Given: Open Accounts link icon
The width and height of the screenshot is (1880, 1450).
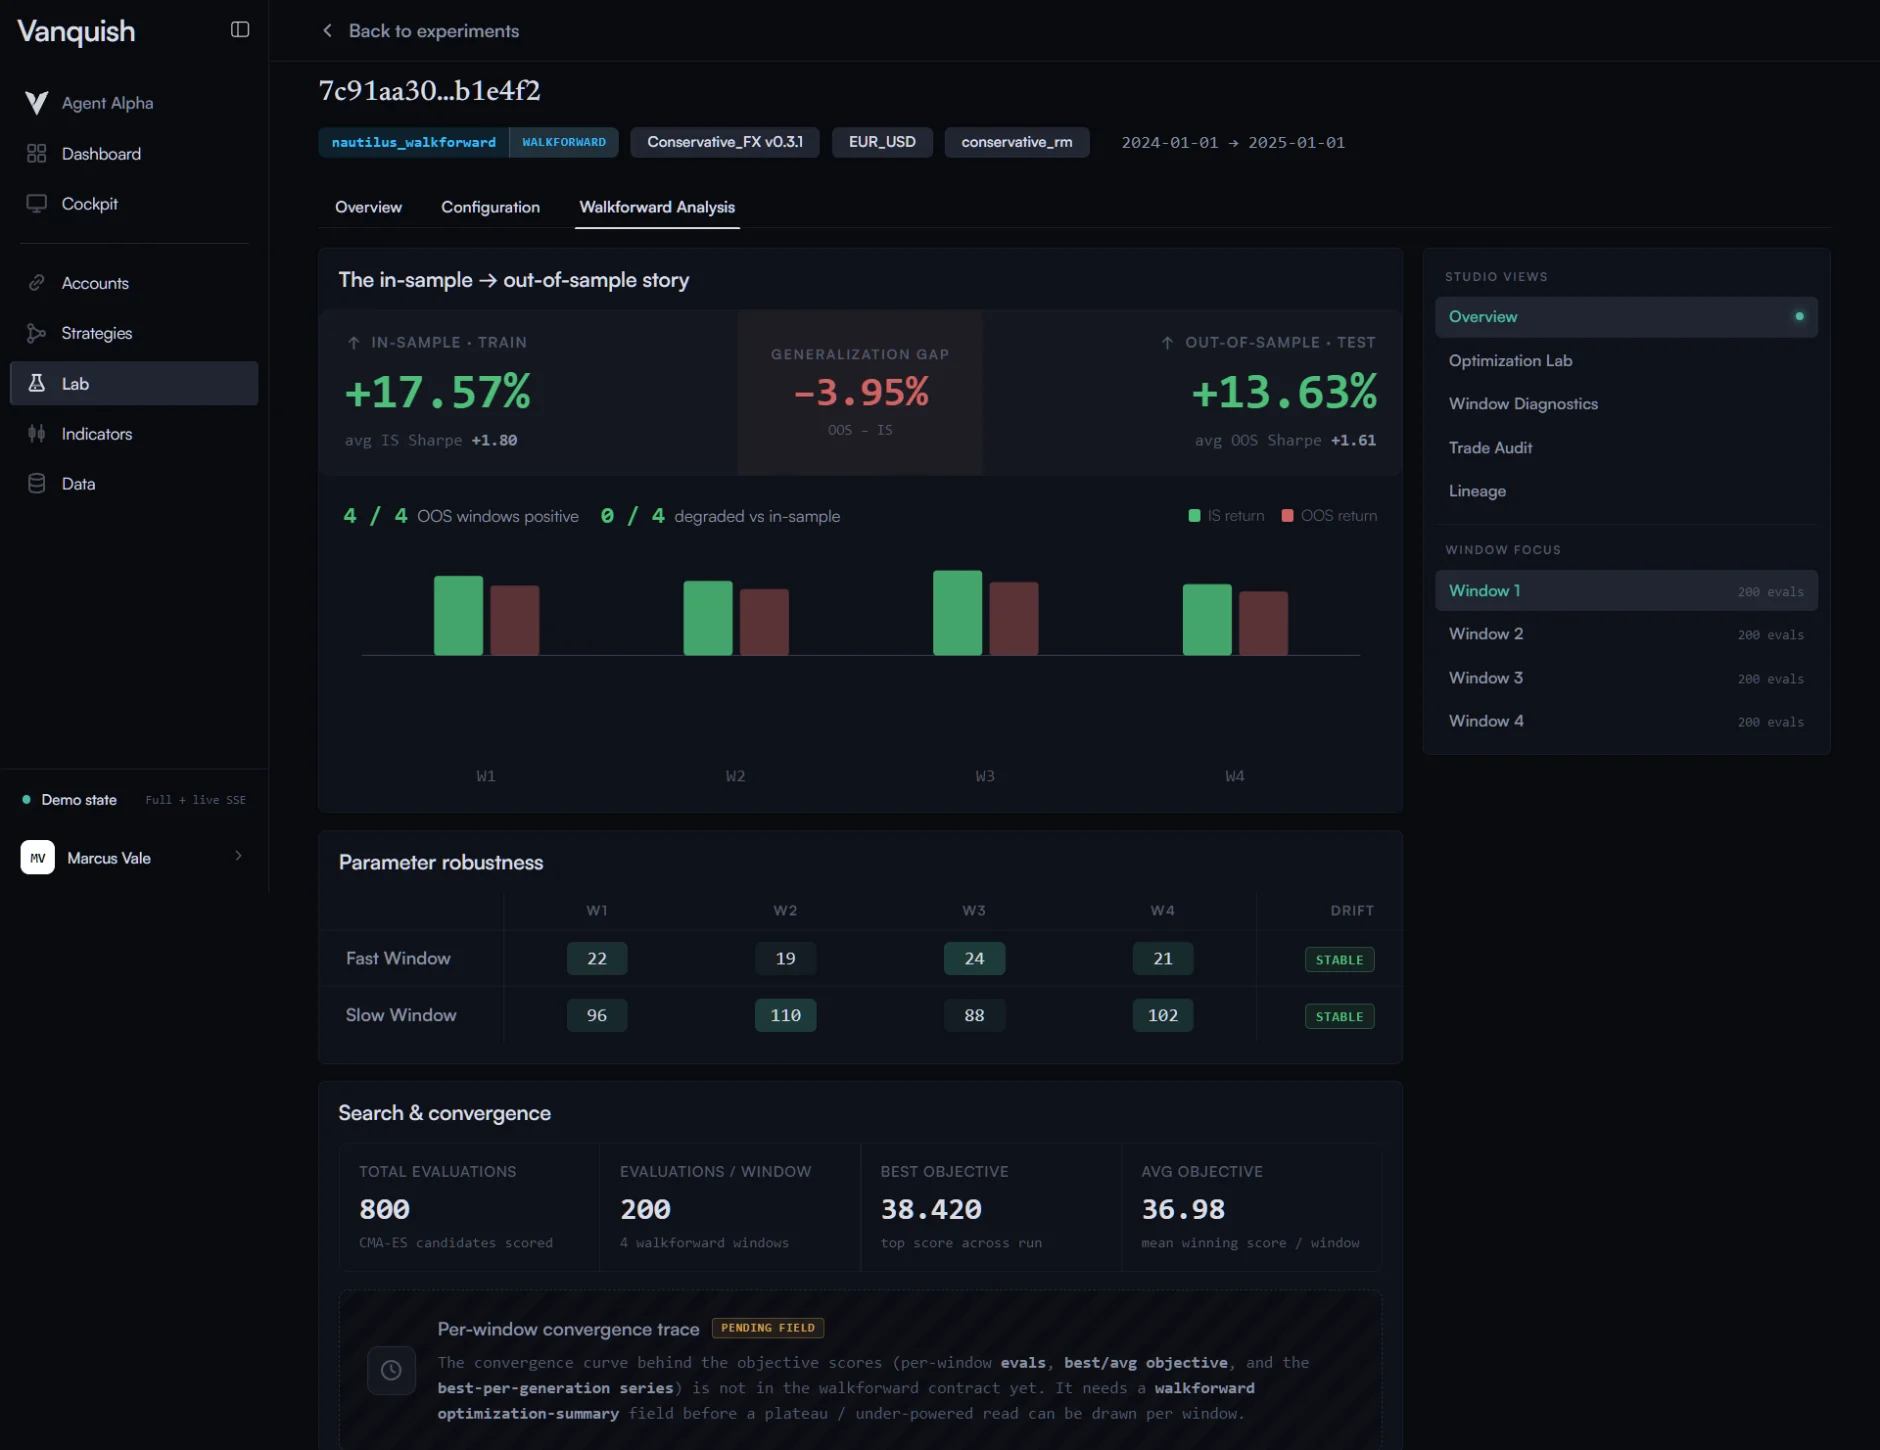Looking at the screenshot, I should [37, 283].
